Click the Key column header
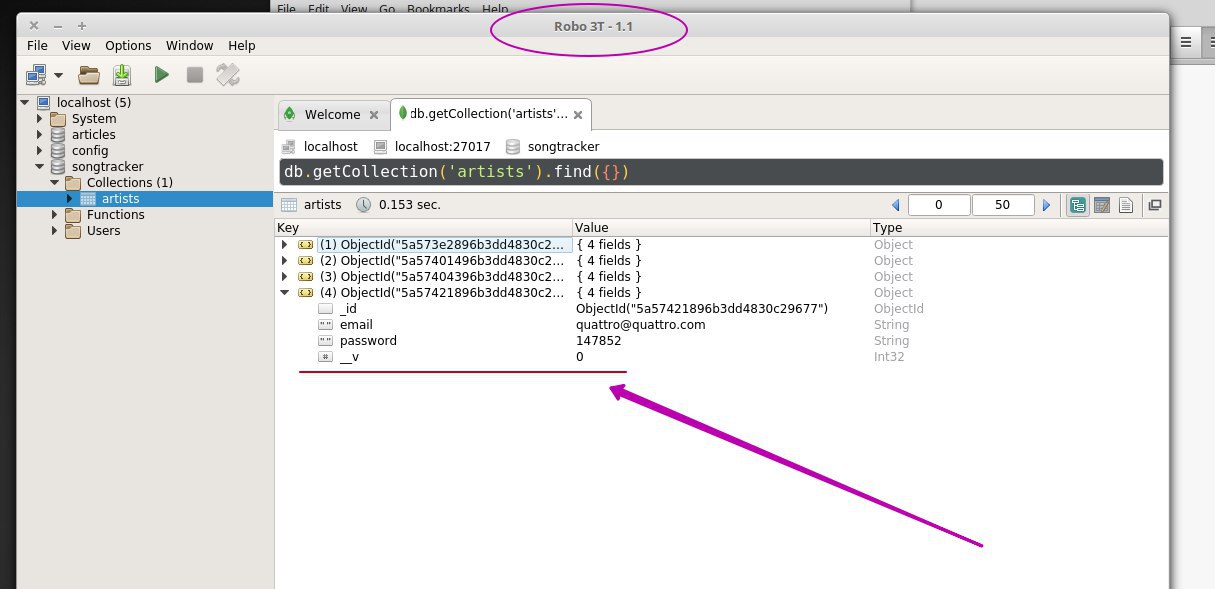1215x589 pixels. point(424,228)
